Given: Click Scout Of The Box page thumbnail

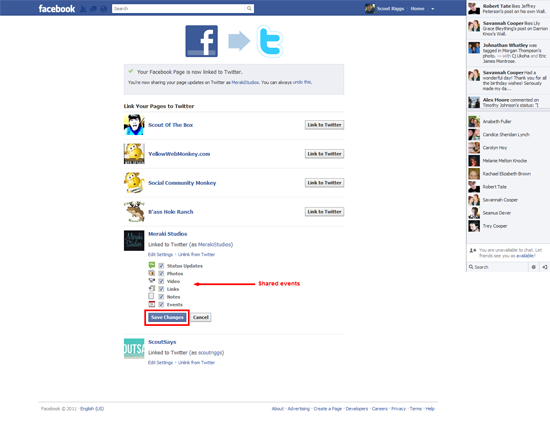Looking at the screenshot, I should pyautogui.click(x=134, y=125).
